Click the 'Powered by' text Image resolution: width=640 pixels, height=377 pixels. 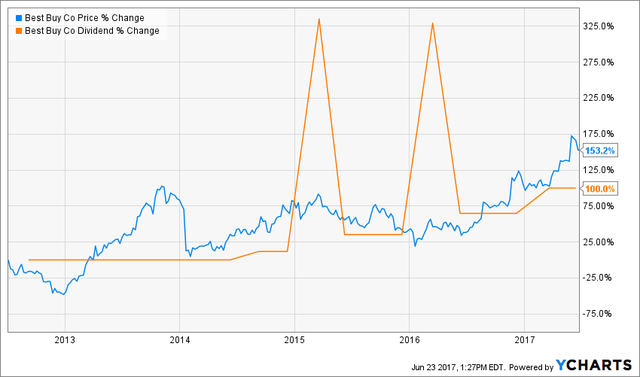click(x=531, y=367)
